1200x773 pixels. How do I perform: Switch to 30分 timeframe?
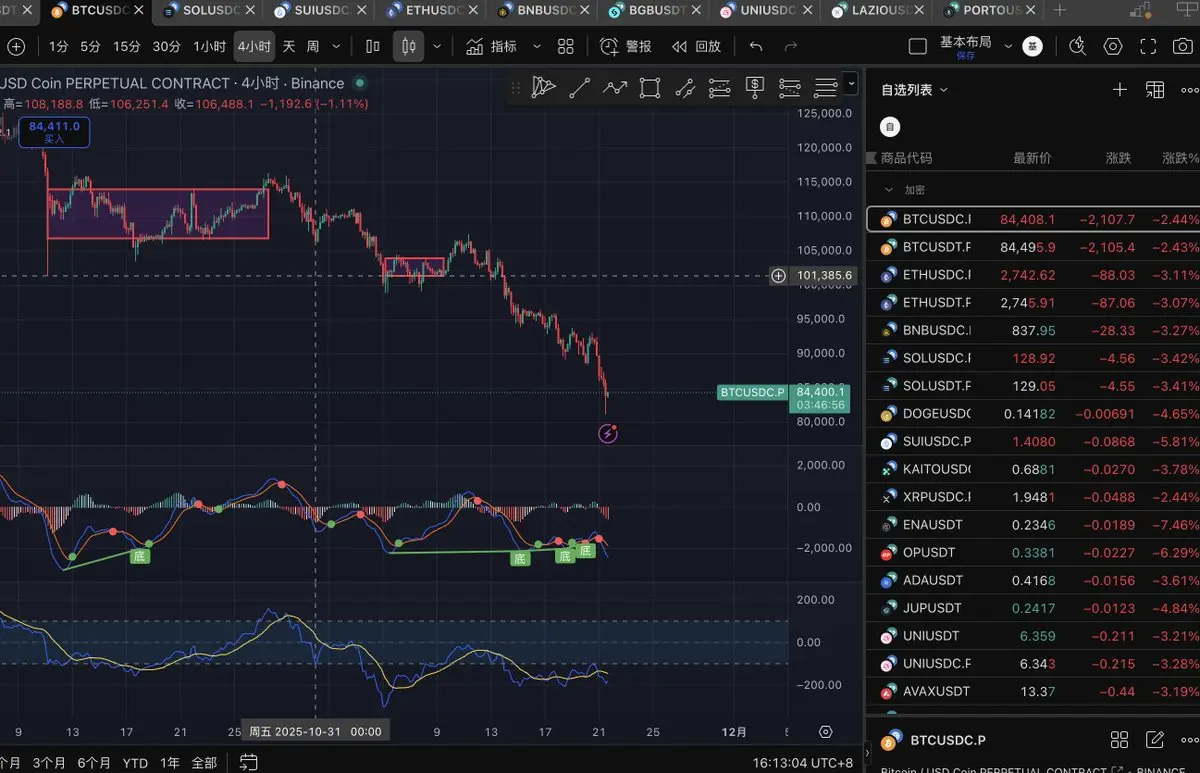tap(167, 46)
